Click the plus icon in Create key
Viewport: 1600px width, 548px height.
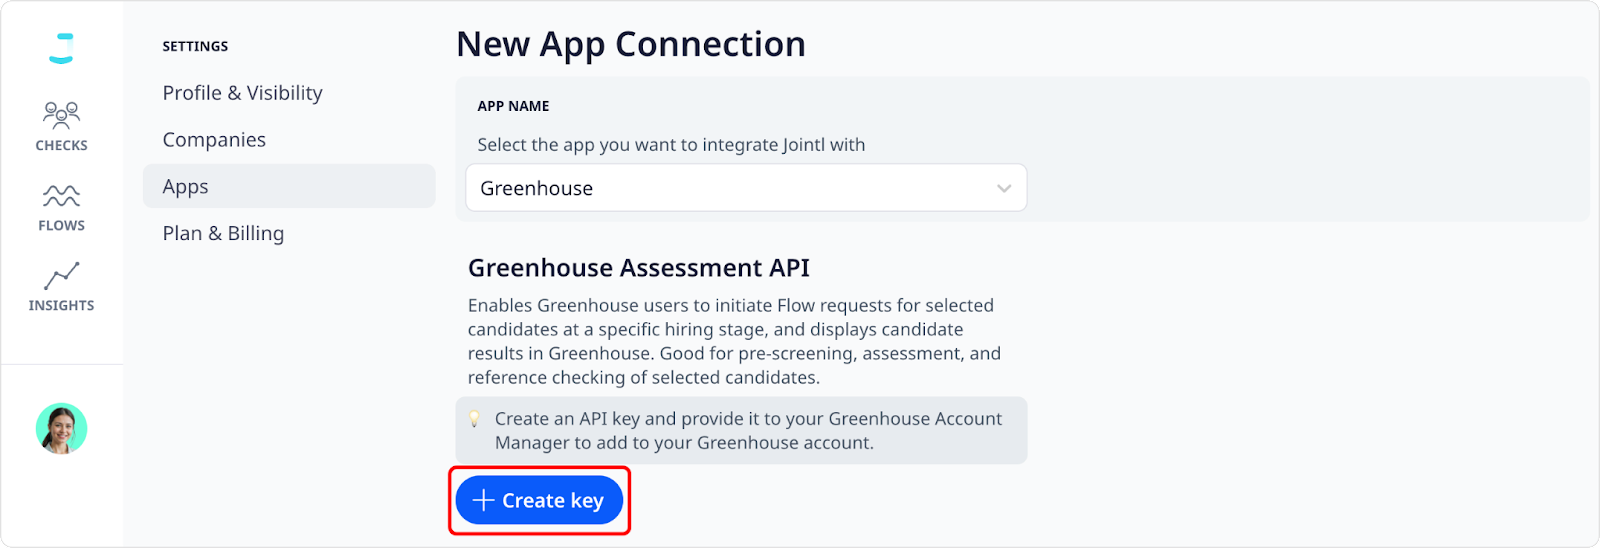click(483, 500)
